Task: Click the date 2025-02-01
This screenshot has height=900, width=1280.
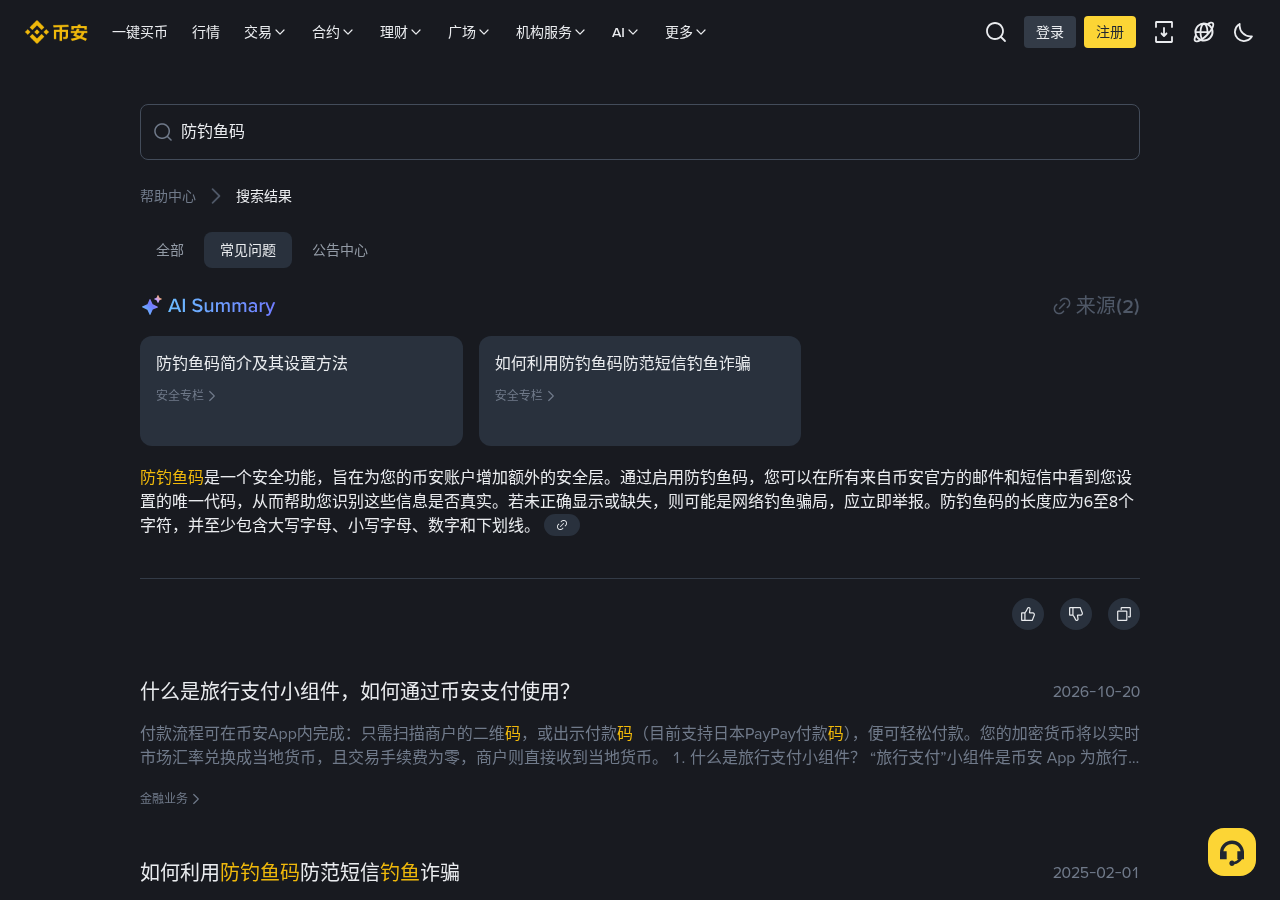Action: pos(1096,872)
